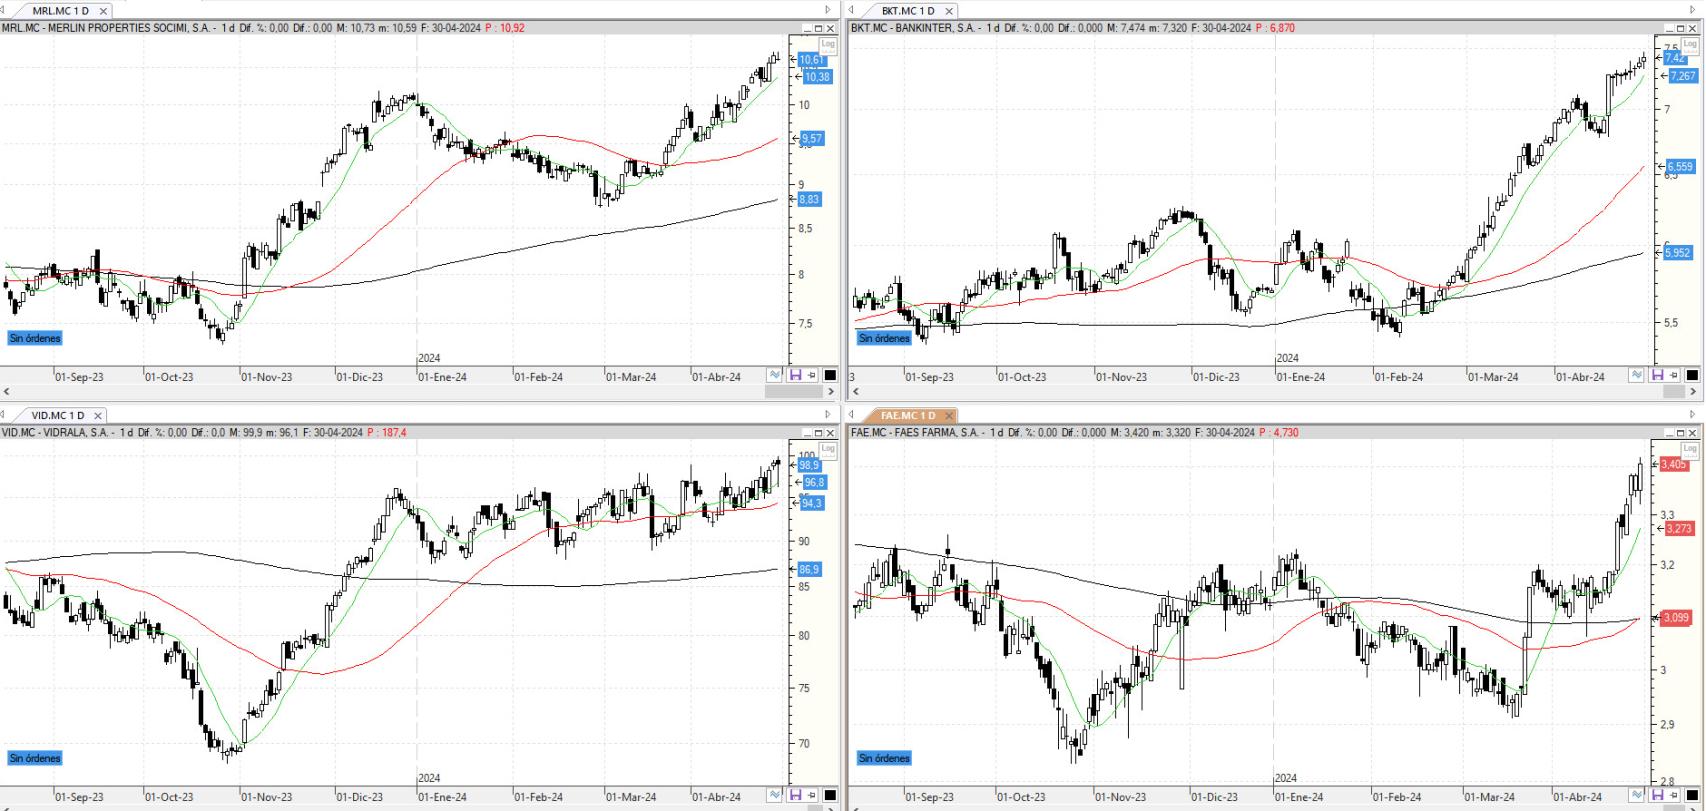This screenshot has width=1706, height=811.
Task: Click tab-strip left arrow beside the BKT.MC tab
Action: (x=851, y=10)
